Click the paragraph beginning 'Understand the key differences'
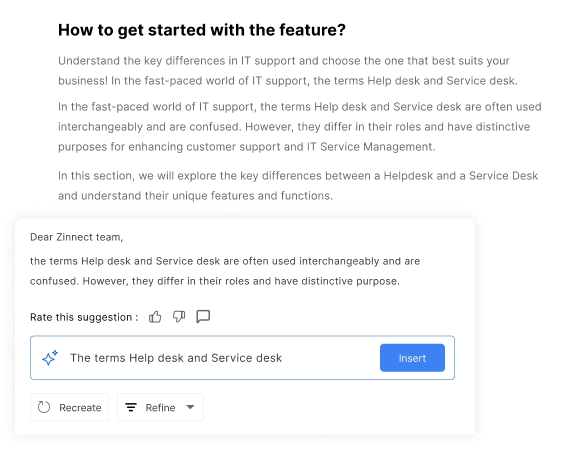This screenshot has height=455, width=585. 288,70
